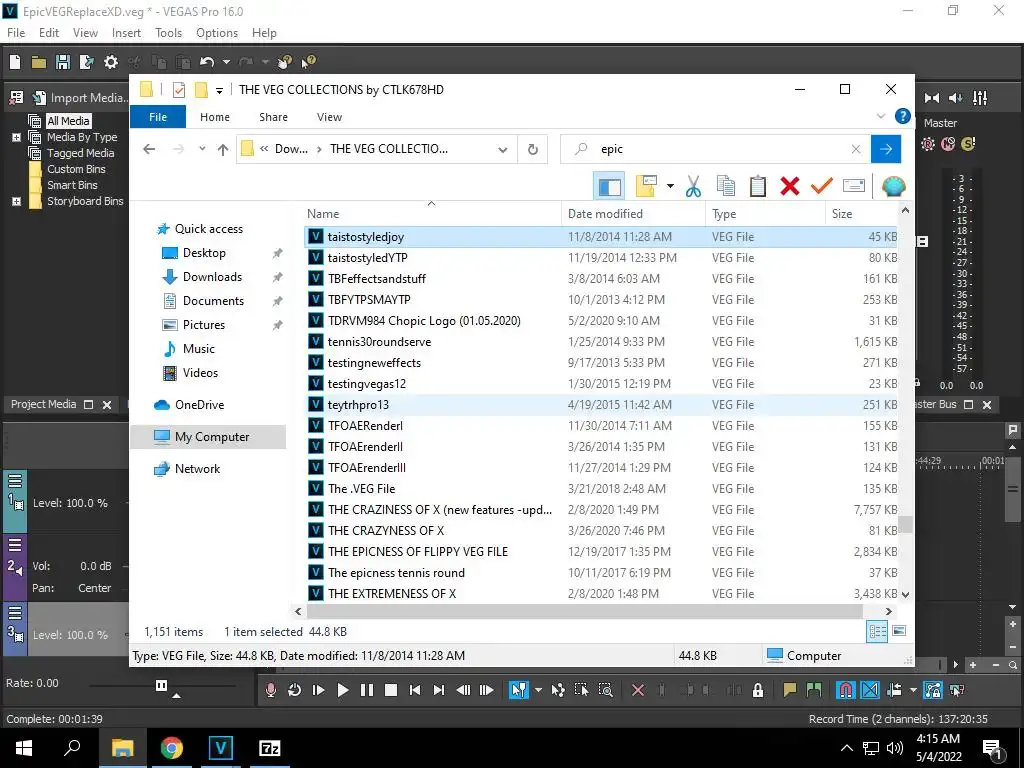Open VEGAS Tools menu
The width and height of the screenshot is (1024, 768).
tap(168, 33)
